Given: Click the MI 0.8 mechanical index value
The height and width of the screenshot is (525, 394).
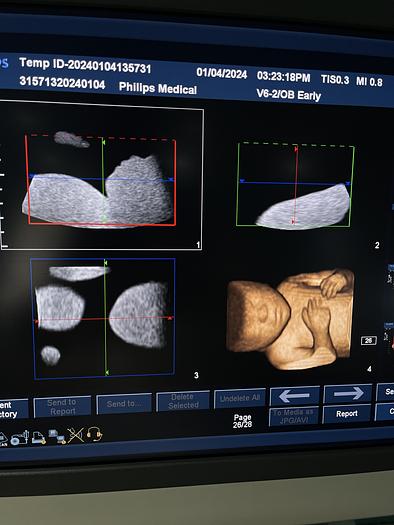Looking at the screenshot, I should (369, 81).
